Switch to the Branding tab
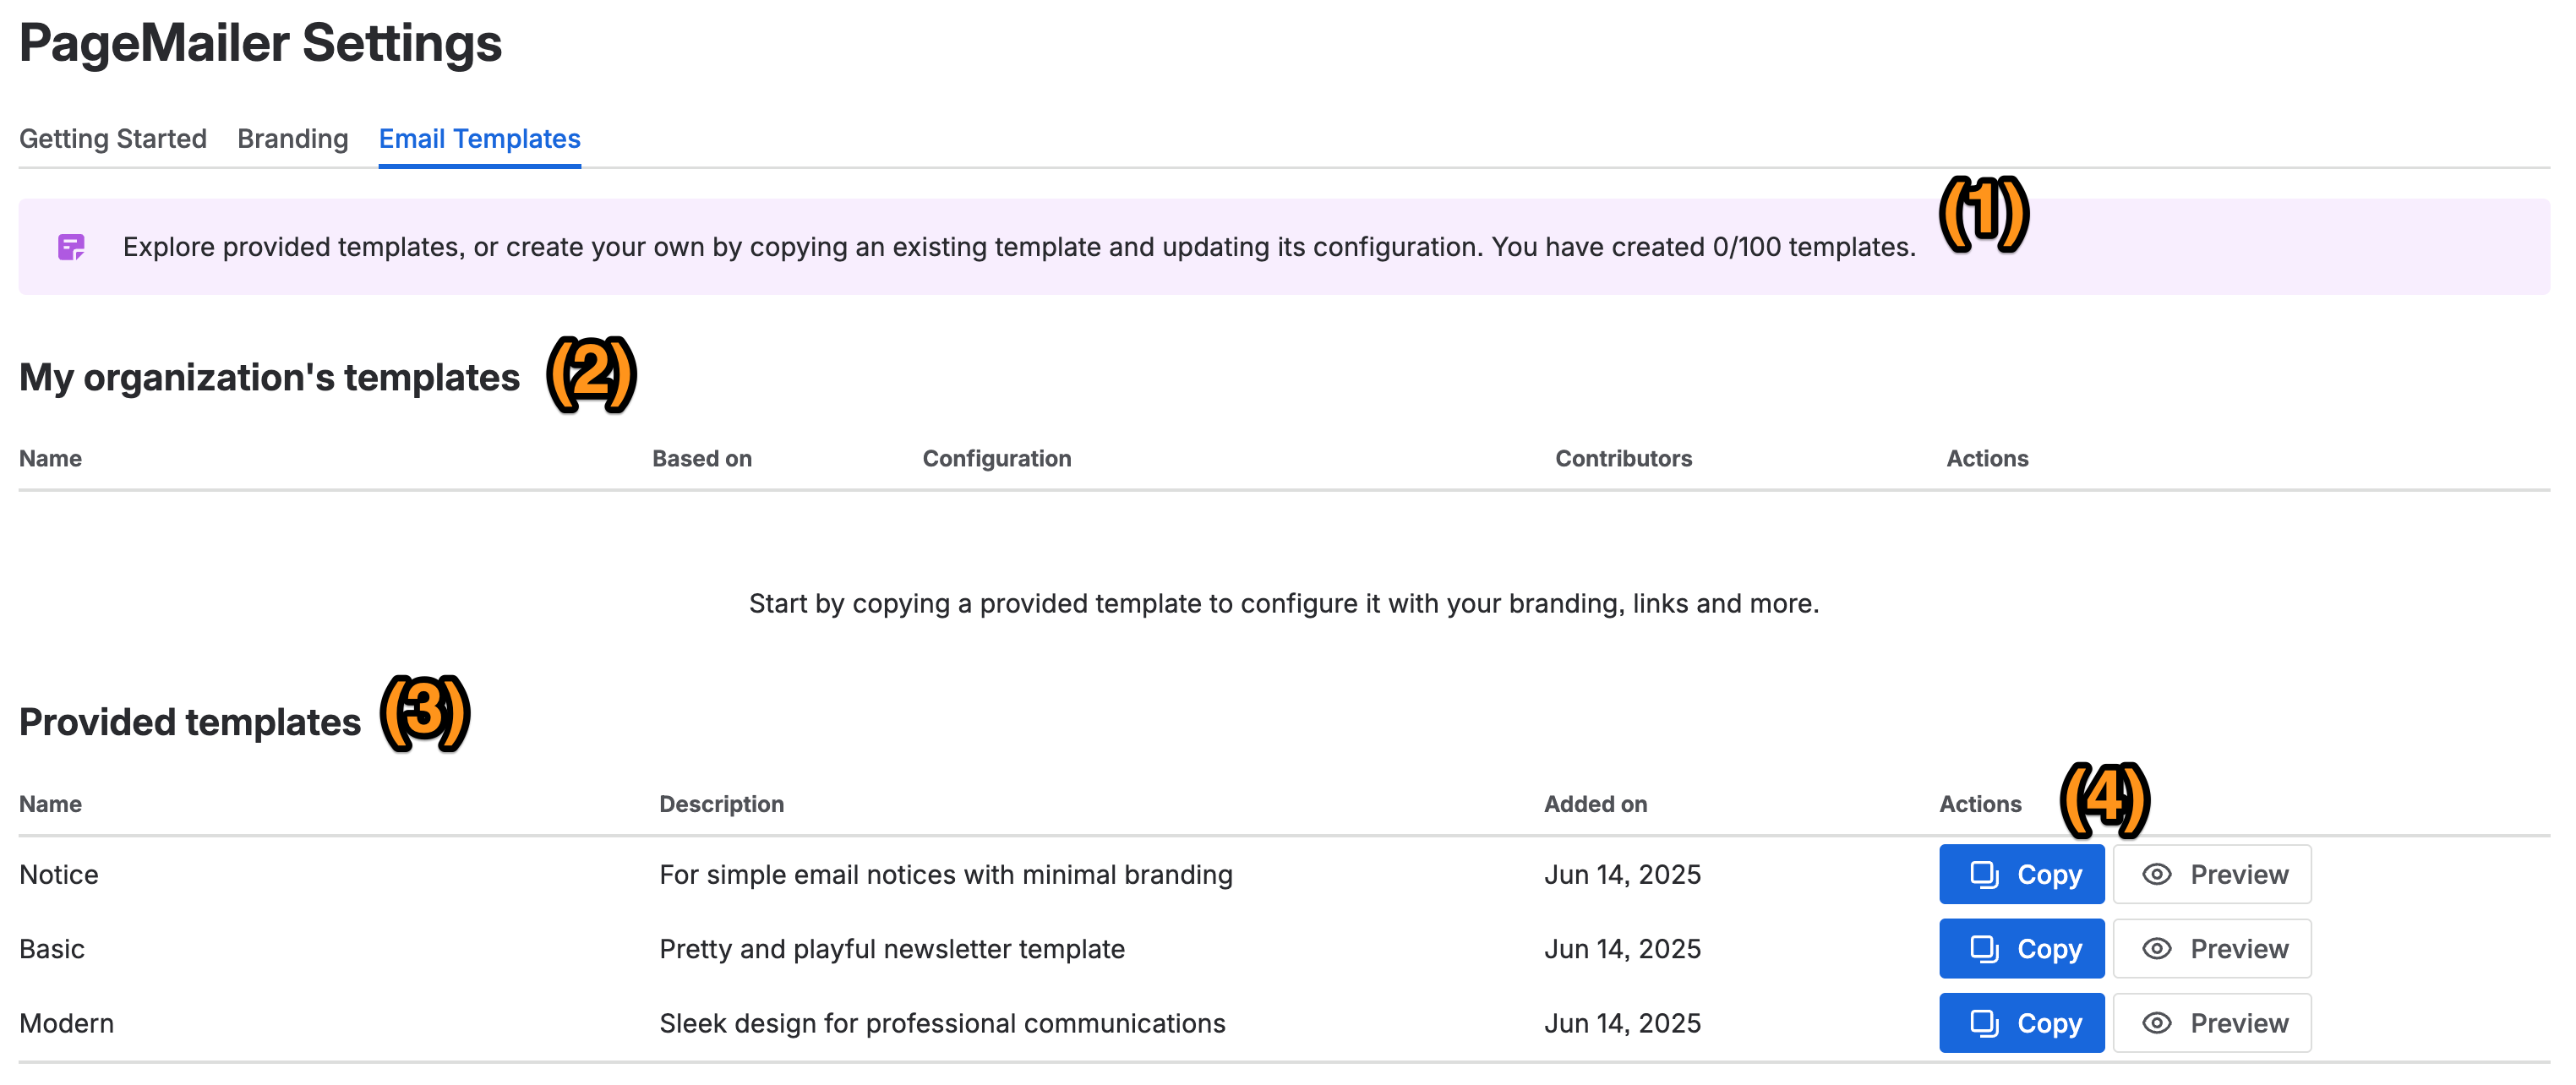Viewport: 2576px width, 1085px height. click(x=293, y=138)
